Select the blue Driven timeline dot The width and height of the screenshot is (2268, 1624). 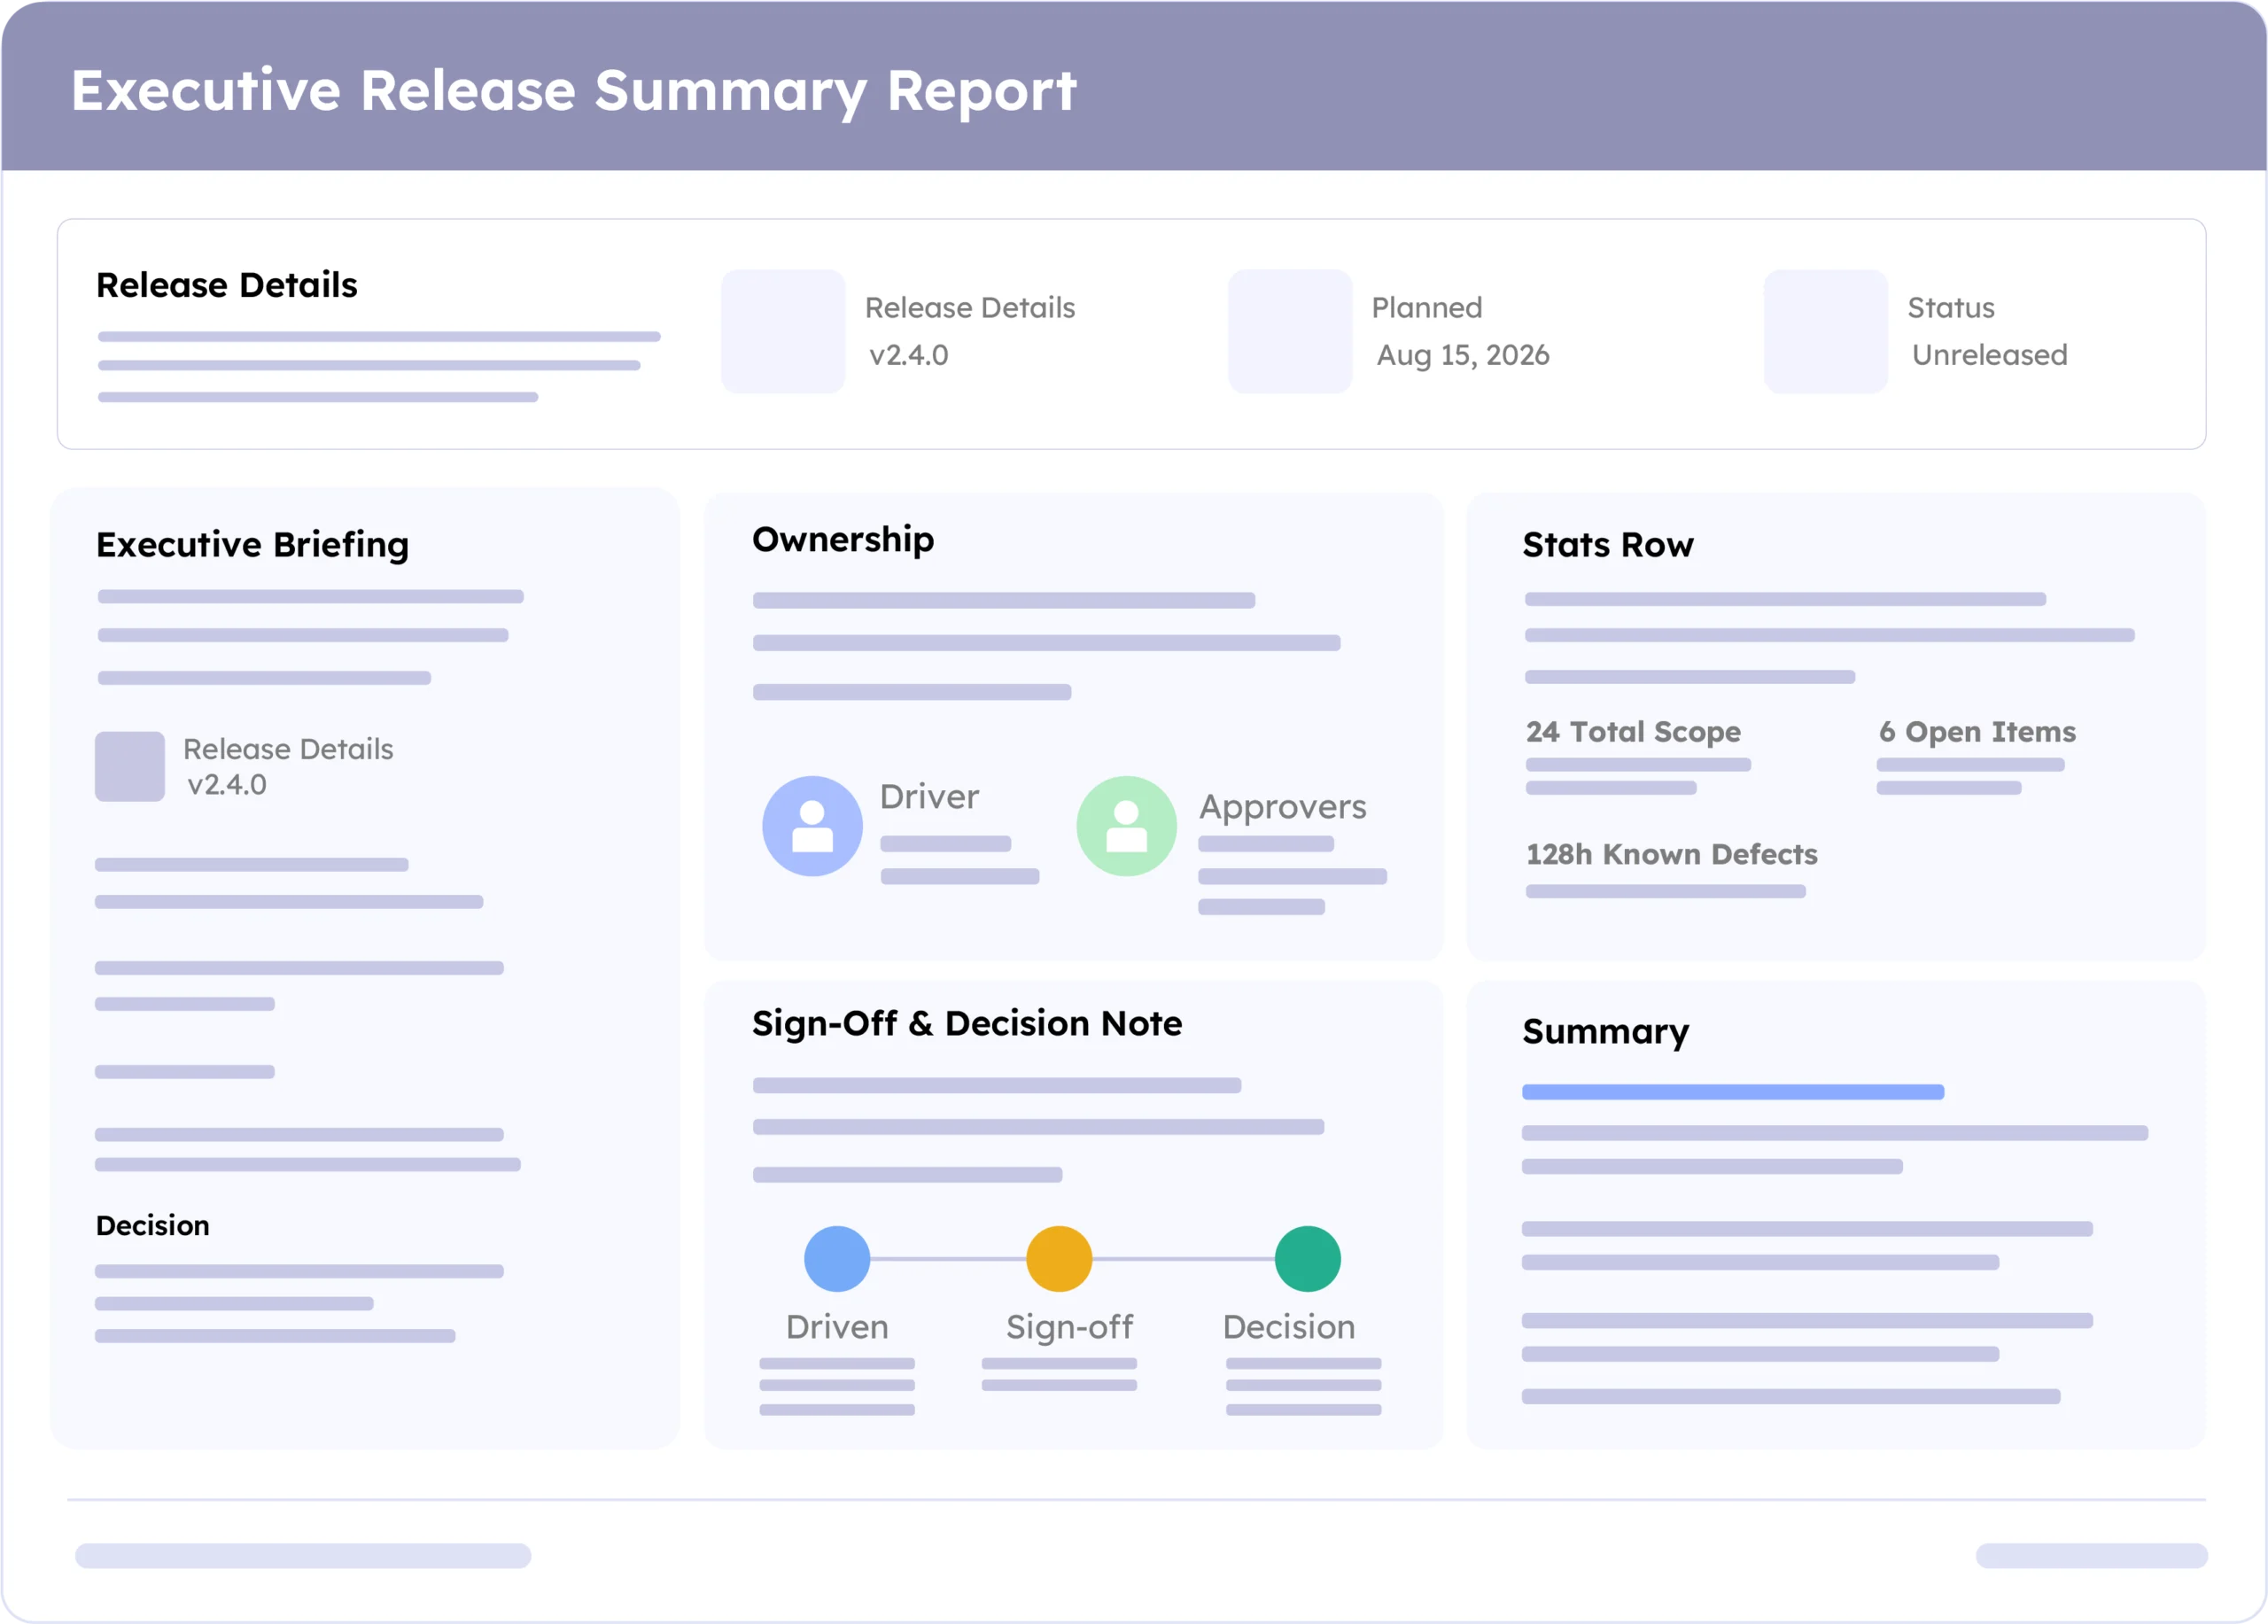tap(837, 1259)
